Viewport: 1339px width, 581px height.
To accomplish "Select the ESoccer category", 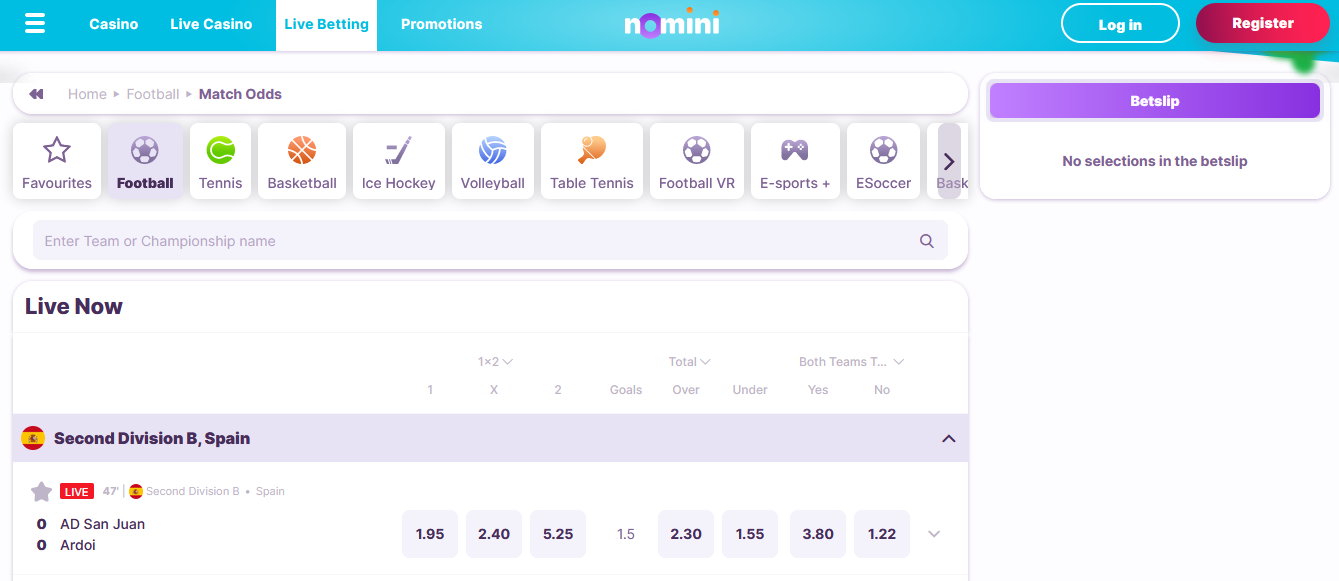I will pyautogui.click(x=884, y=161).
